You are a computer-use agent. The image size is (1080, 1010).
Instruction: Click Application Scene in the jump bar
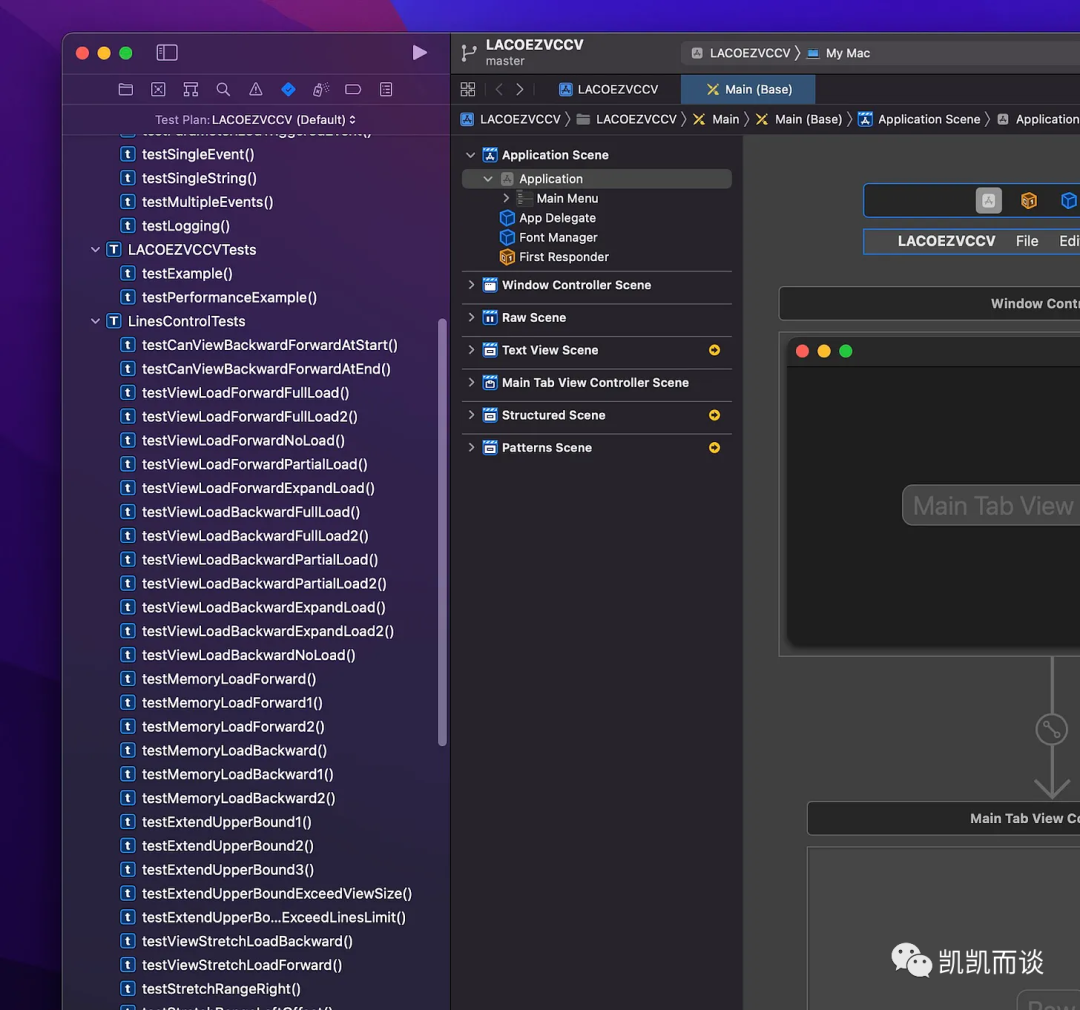coord(920,119)
